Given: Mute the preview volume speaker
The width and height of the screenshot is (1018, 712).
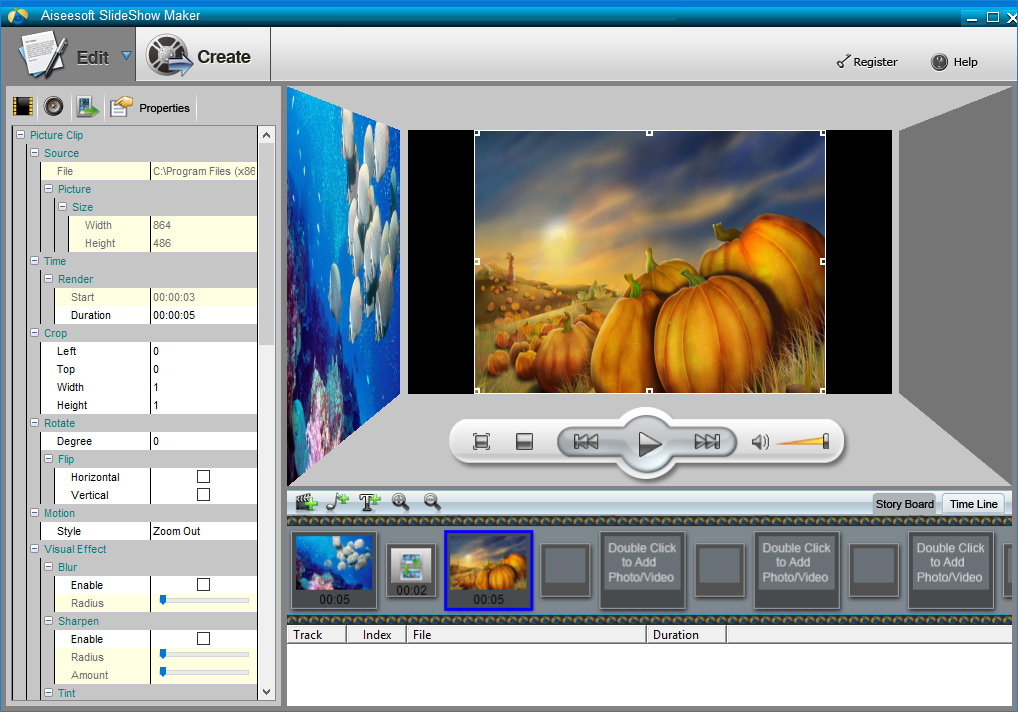Looking at the screenshot, I should (760, 442).
